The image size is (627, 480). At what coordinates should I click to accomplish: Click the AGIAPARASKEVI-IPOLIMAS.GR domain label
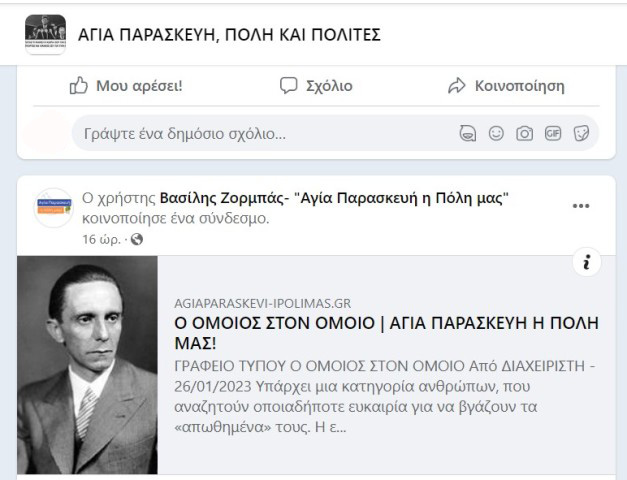point(262,303)
